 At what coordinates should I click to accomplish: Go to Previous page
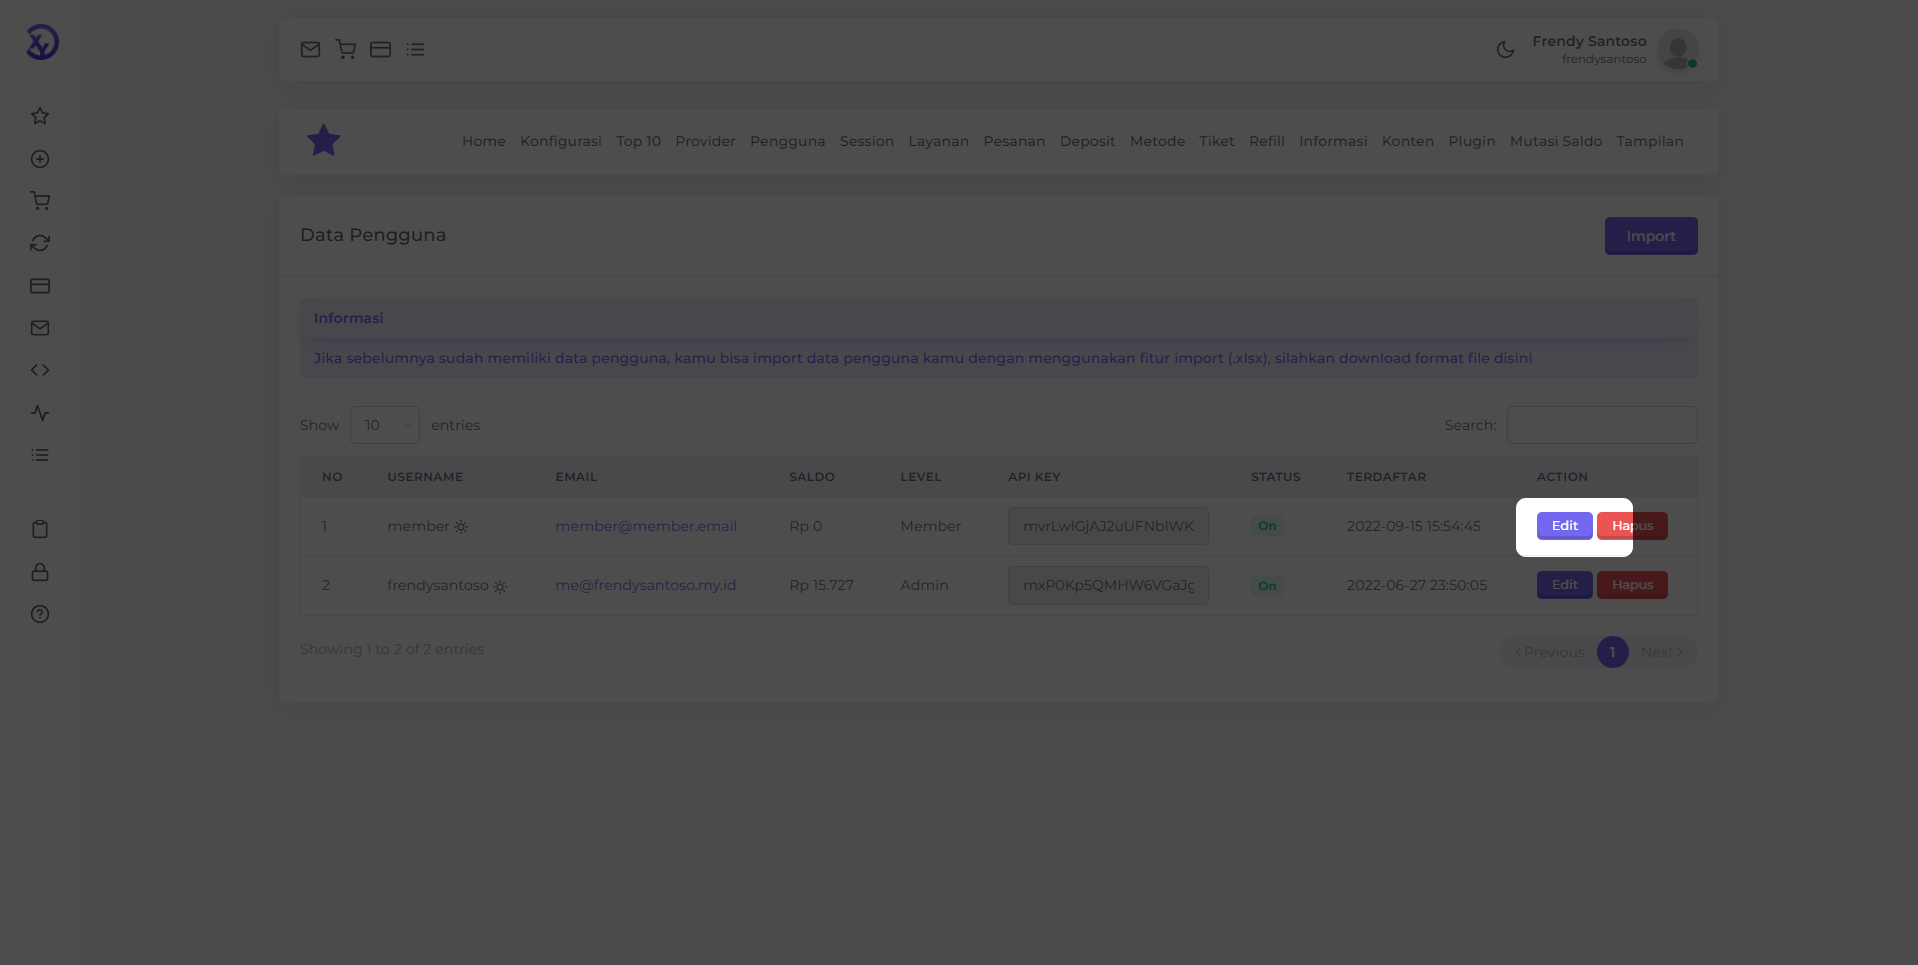[x=1549, y=652]
